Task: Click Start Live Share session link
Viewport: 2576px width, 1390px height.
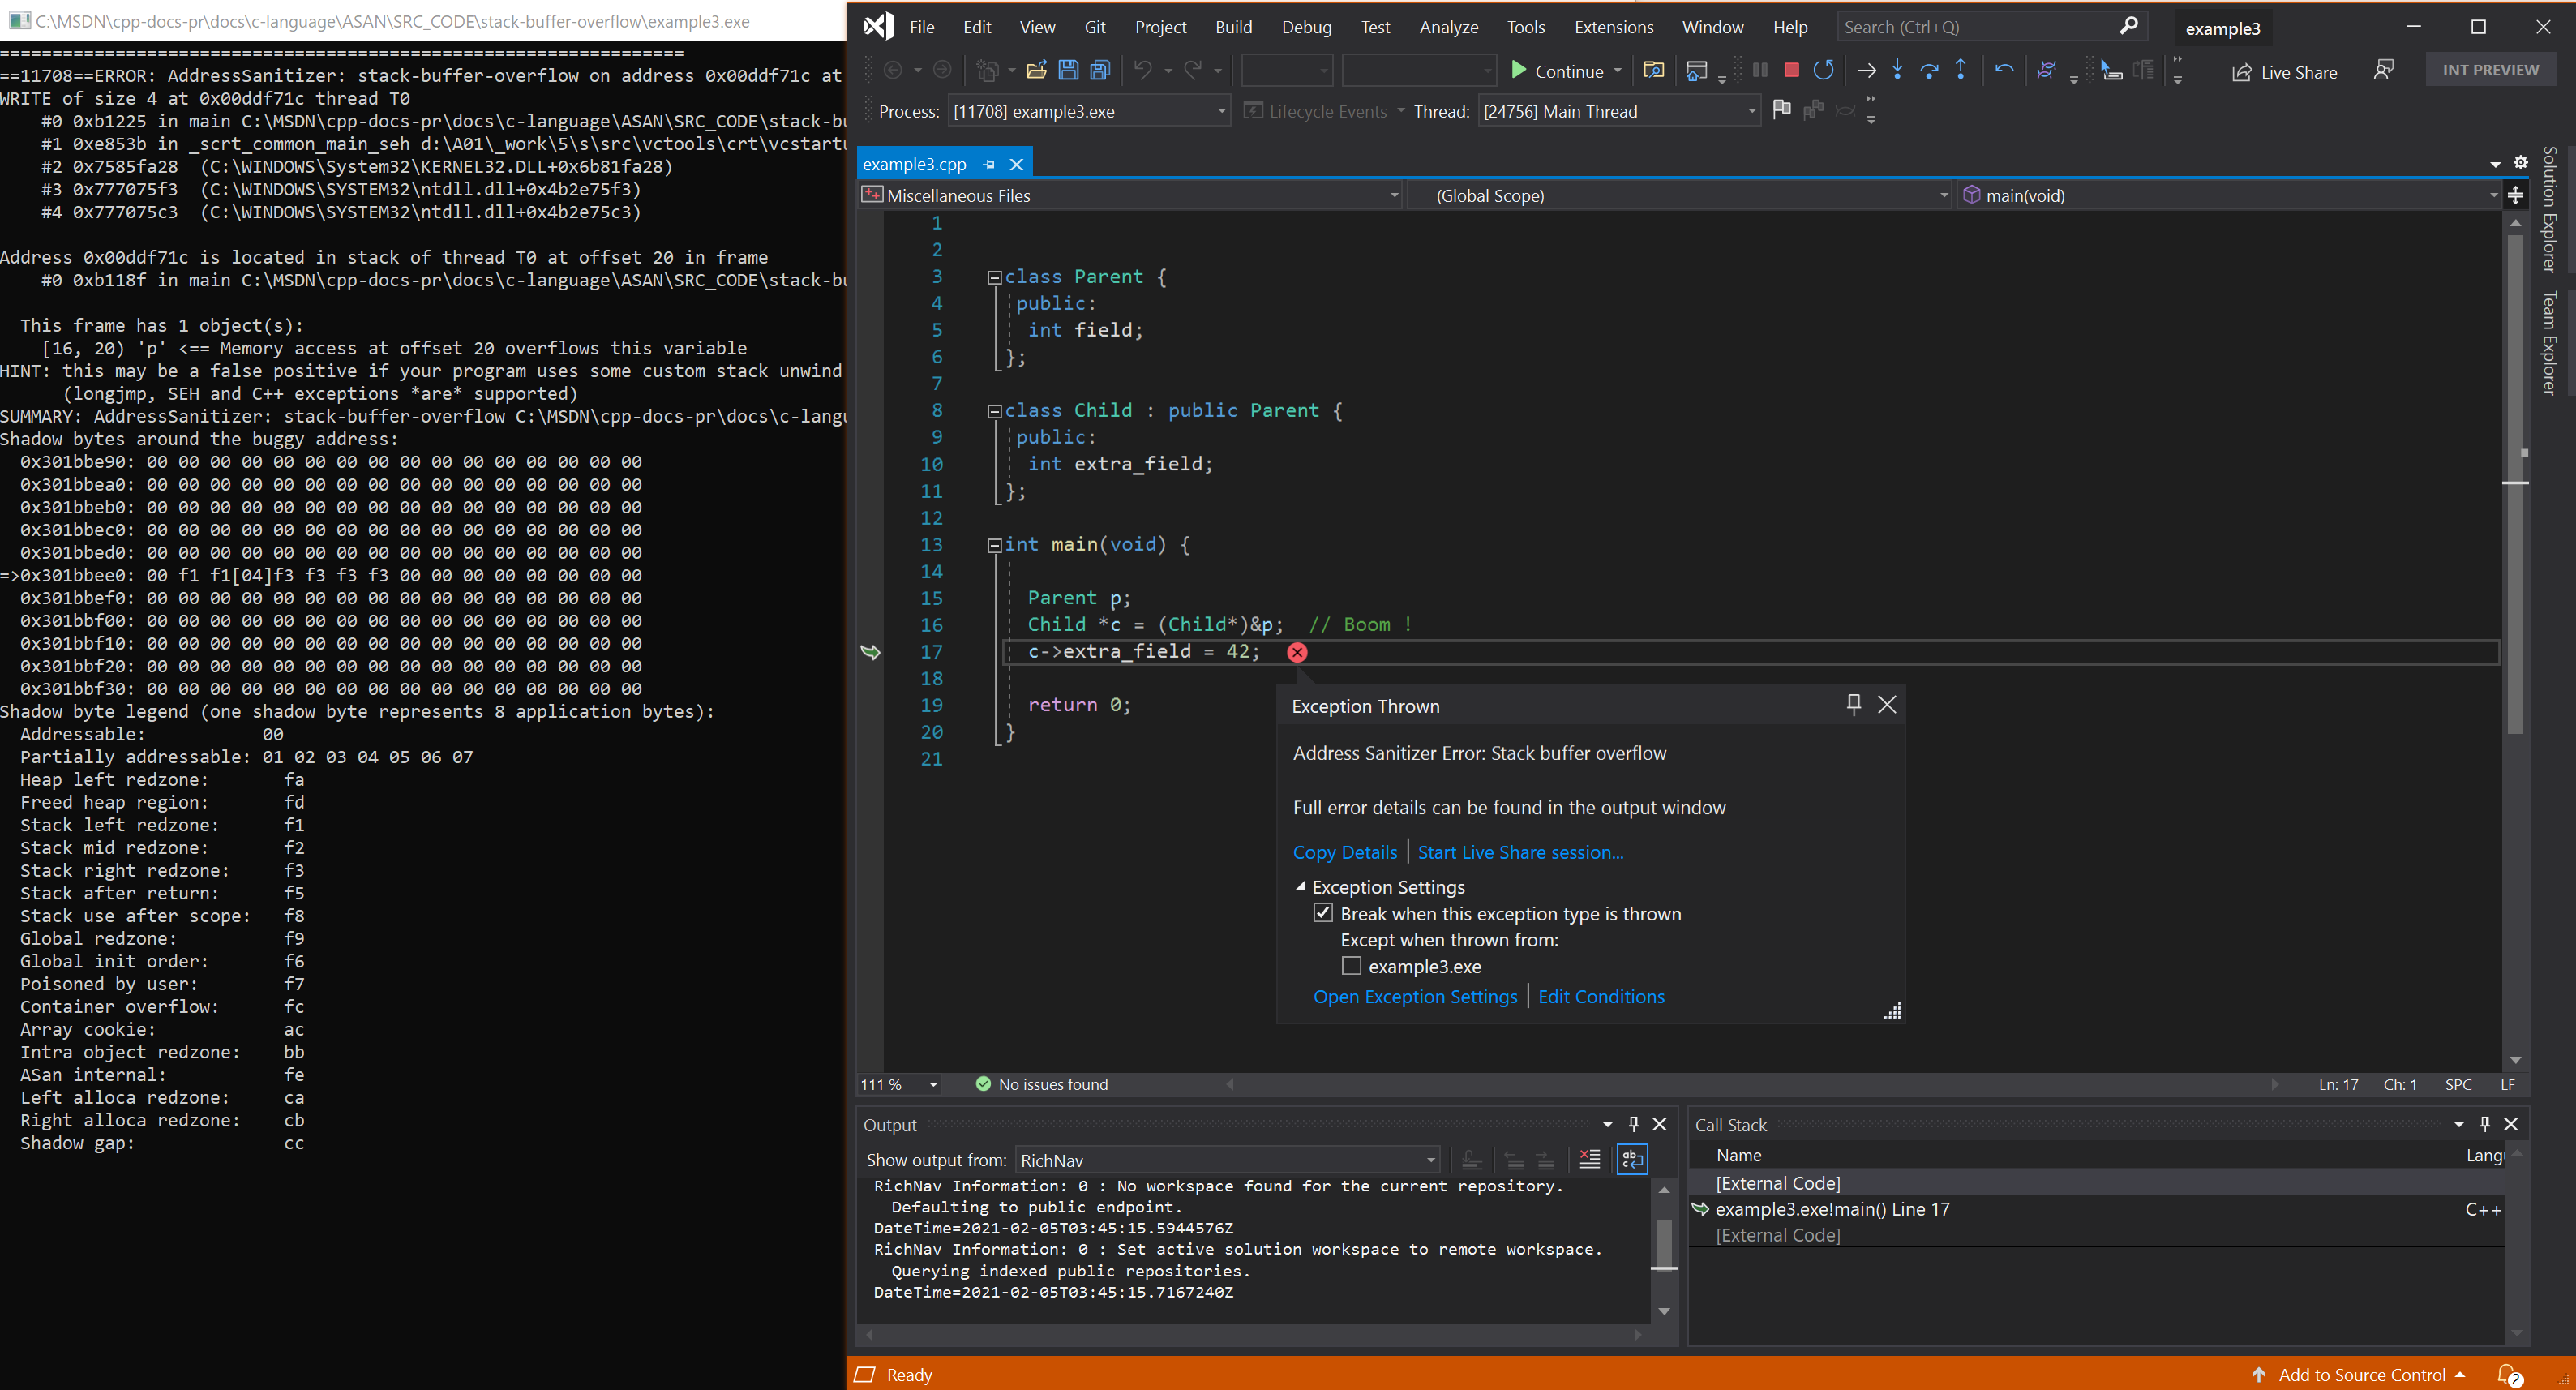Action: [1519, 851]
